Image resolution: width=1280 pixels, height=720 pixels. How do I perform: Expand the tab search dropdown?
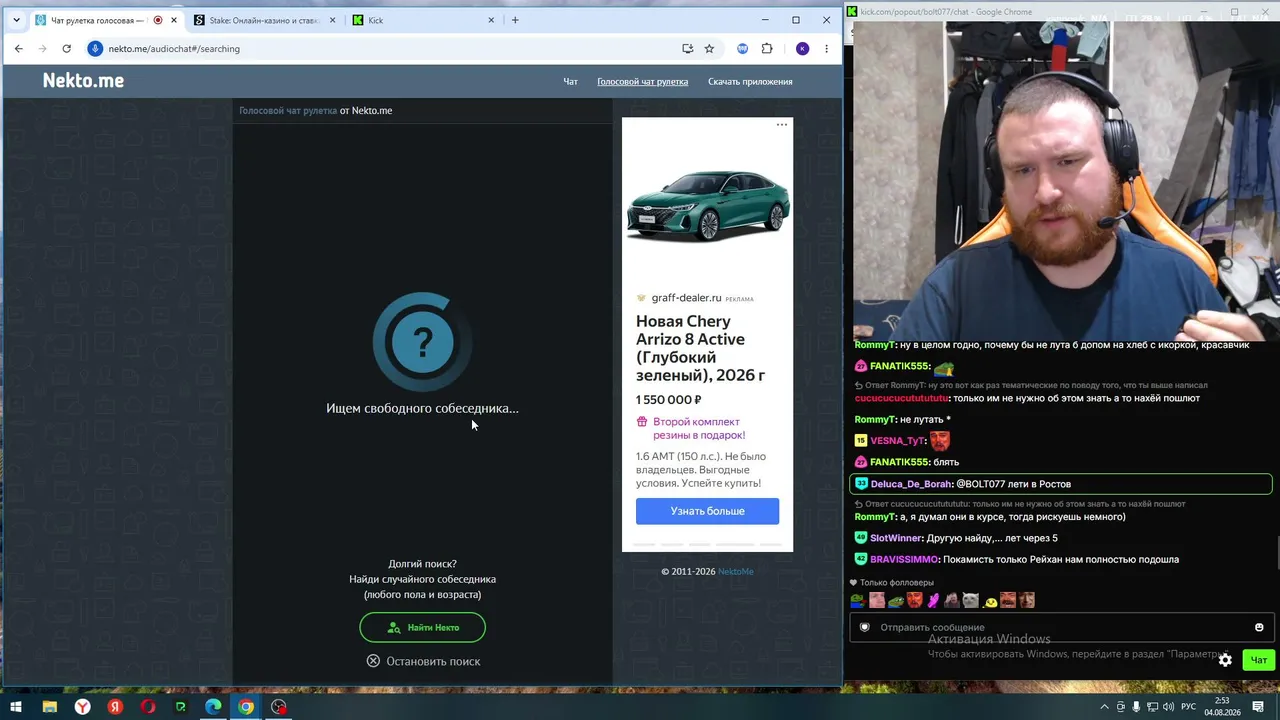16,20
